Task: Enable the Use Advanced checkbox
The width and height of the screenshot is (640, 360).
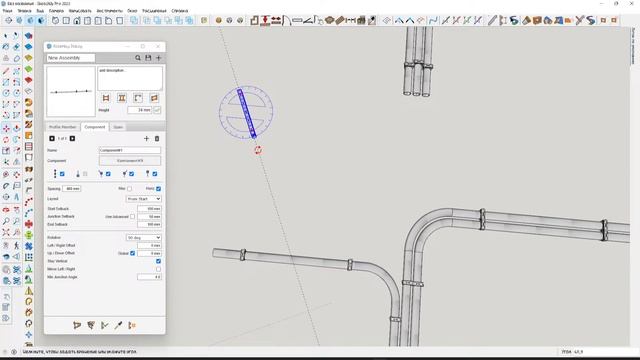Action: [x=132, y=217]
